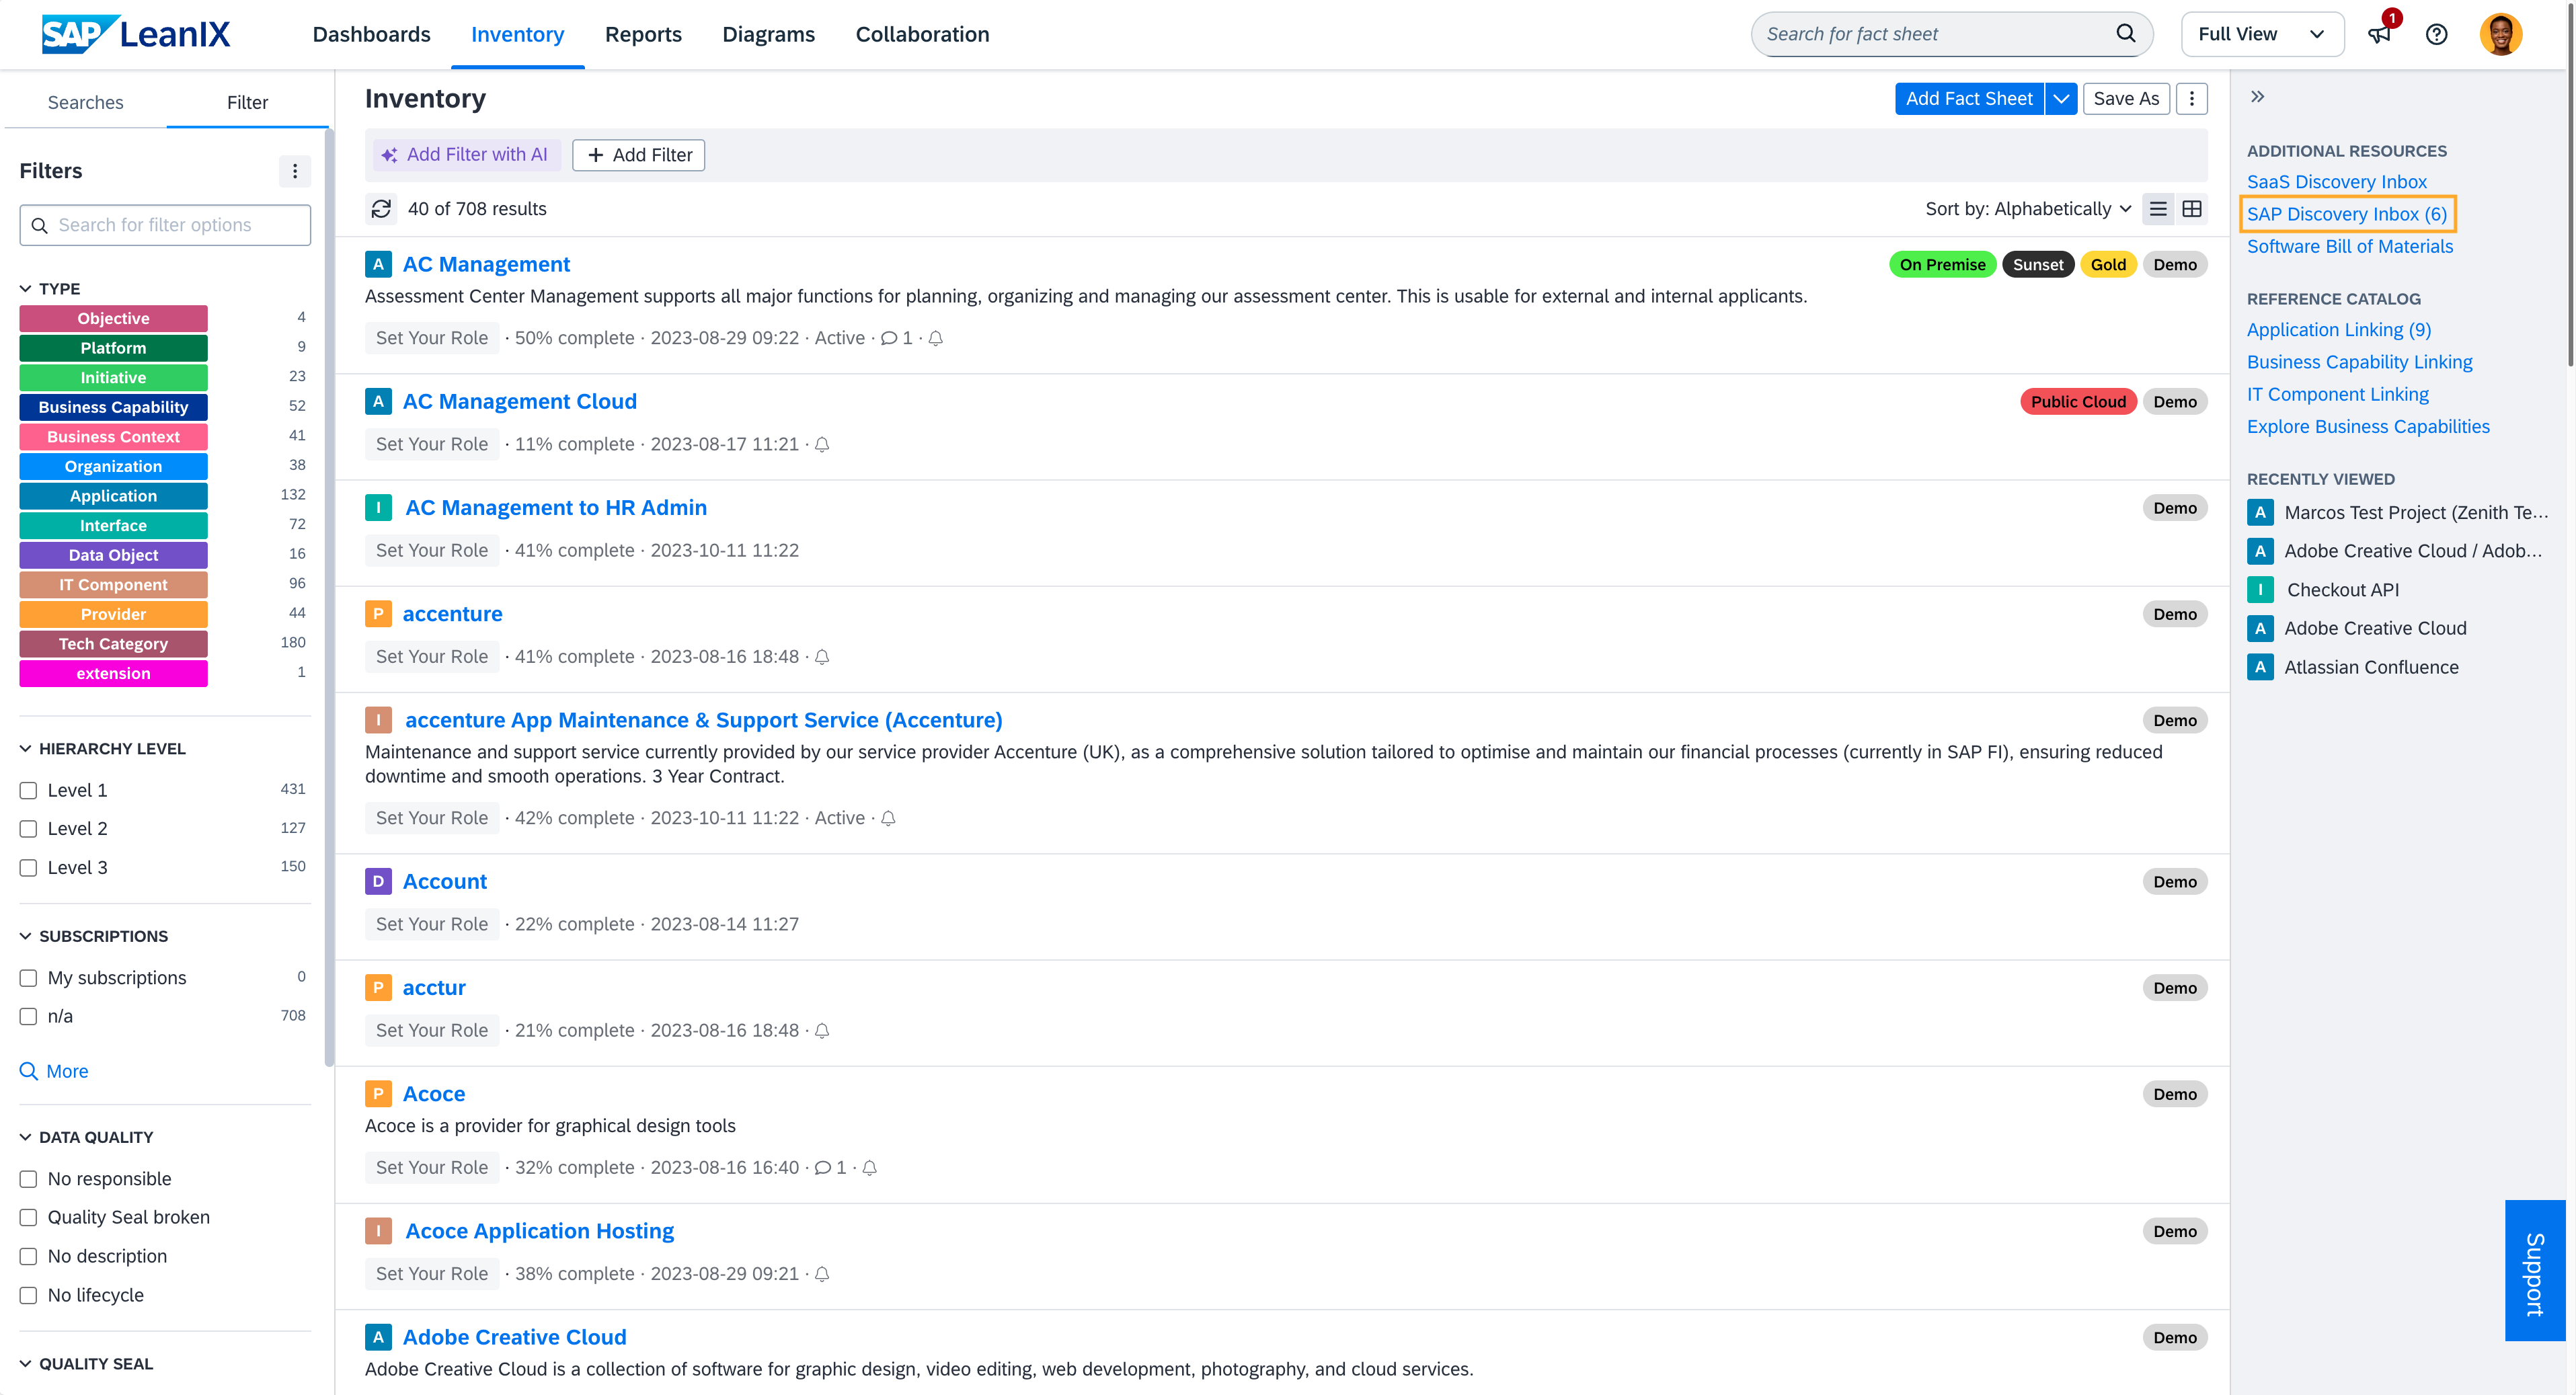Open Sort by Alphabetically dropdown

2027,209
